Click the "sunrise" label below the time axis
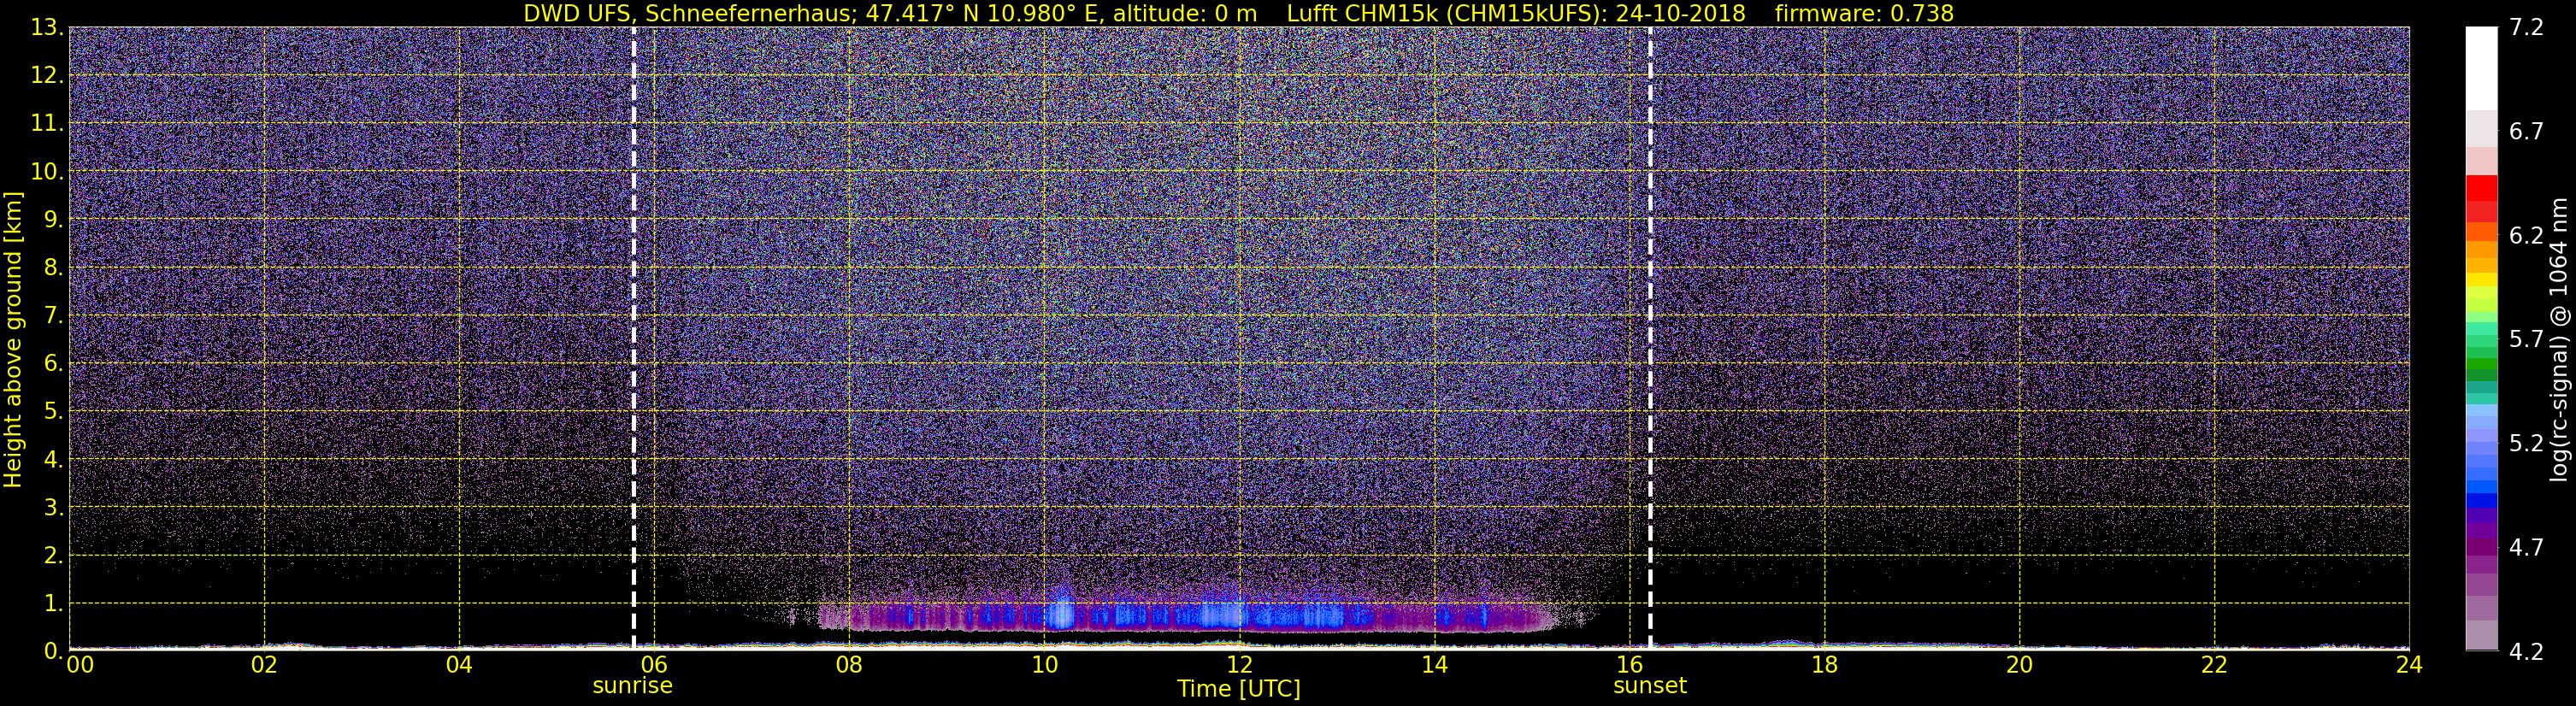This screenshot has height=706, width=2576. [632, 686]
